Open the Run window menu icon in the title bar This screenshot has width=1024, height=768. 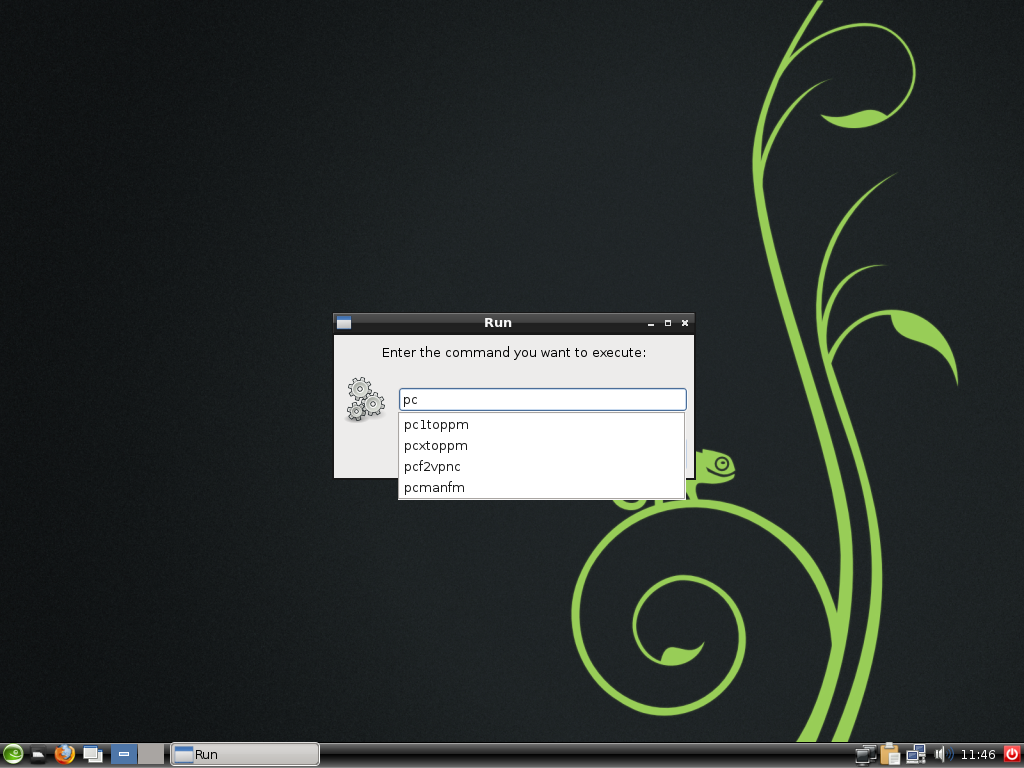[344, 323]
